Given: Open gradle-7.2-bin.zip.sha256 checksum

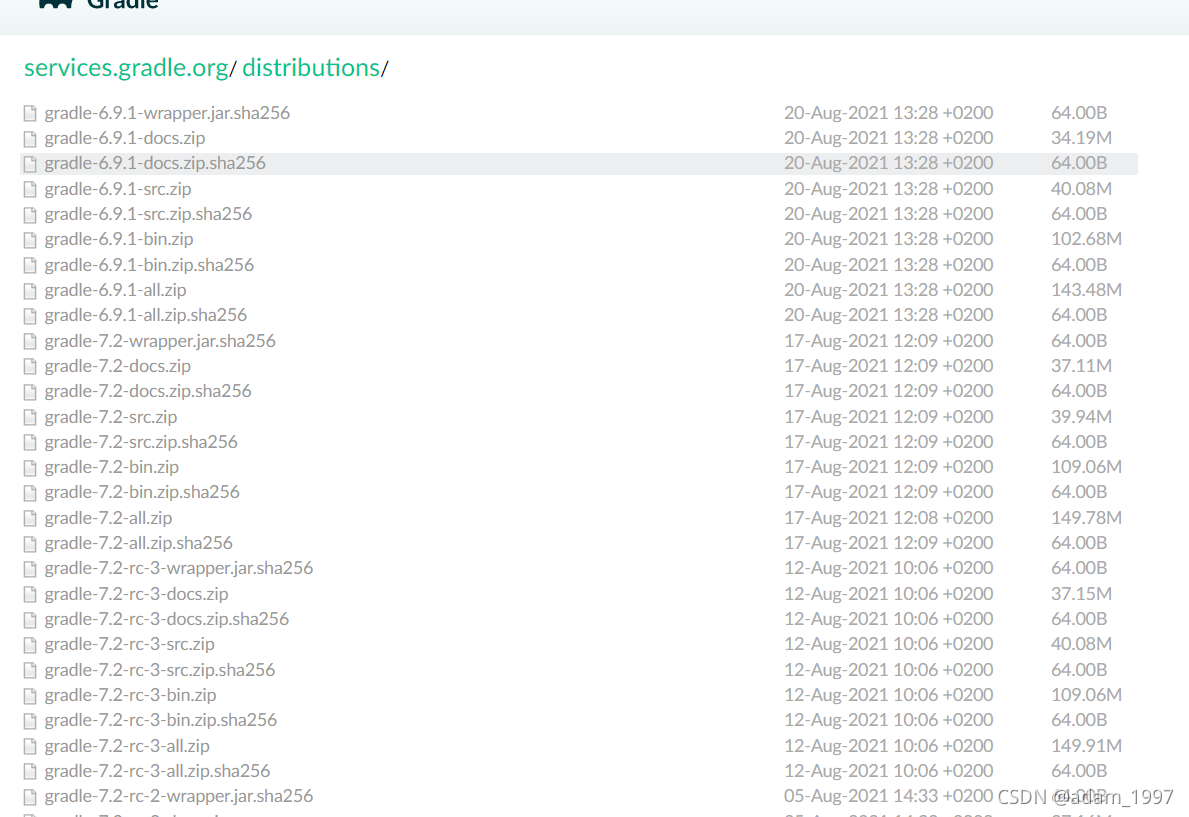Looking at the screenshot, I should (x=142, y=492).
